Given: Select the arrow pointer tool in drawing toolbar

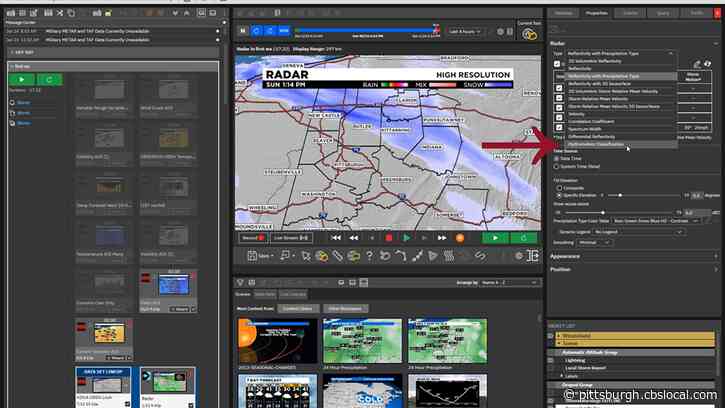Looking at the screenshot, I should tap(306, 256).
